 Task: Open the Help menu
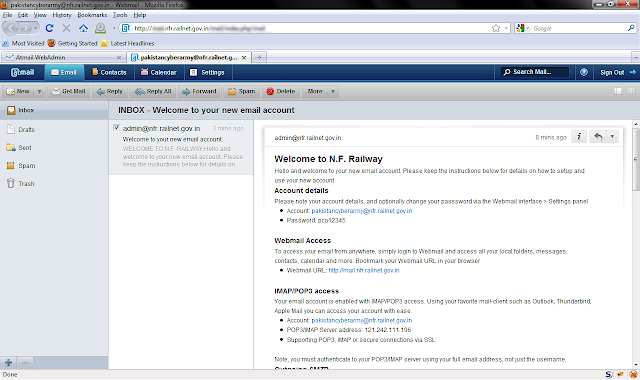pyautogui.click(x=140, y=15)
